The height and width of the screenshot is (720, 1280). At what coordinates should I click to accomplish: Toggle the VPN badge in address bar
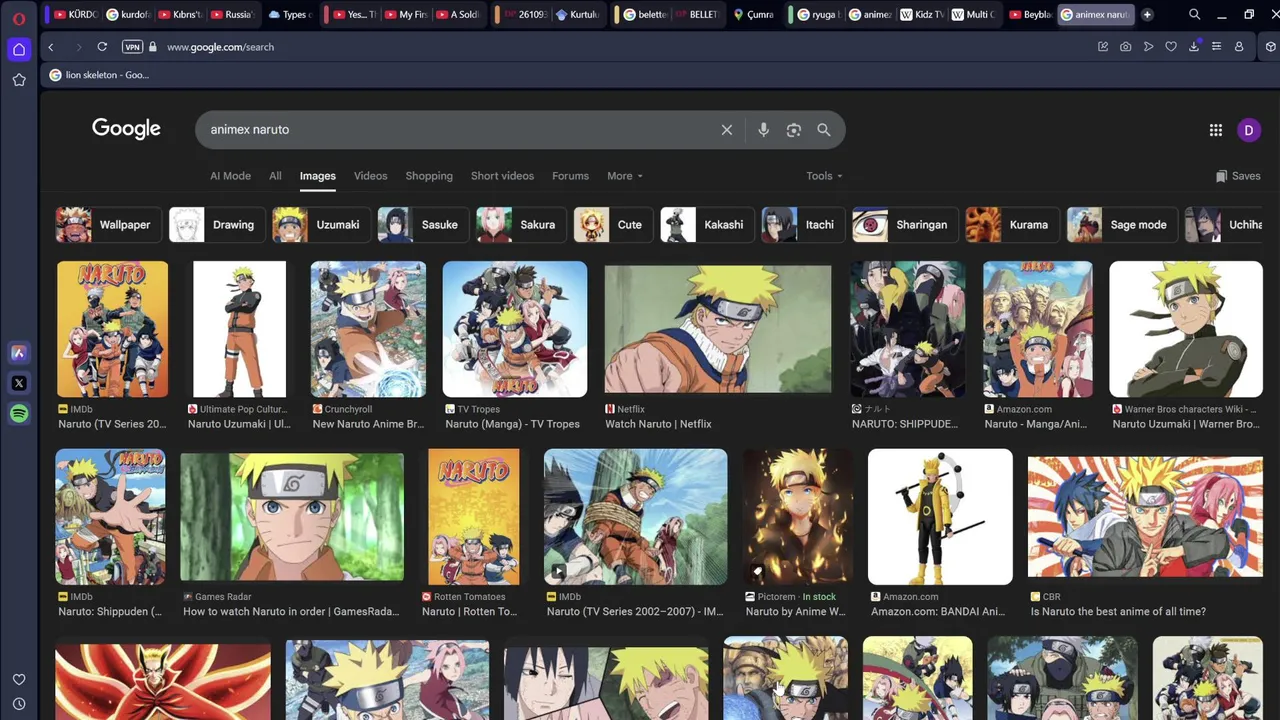tap(132, 47)
